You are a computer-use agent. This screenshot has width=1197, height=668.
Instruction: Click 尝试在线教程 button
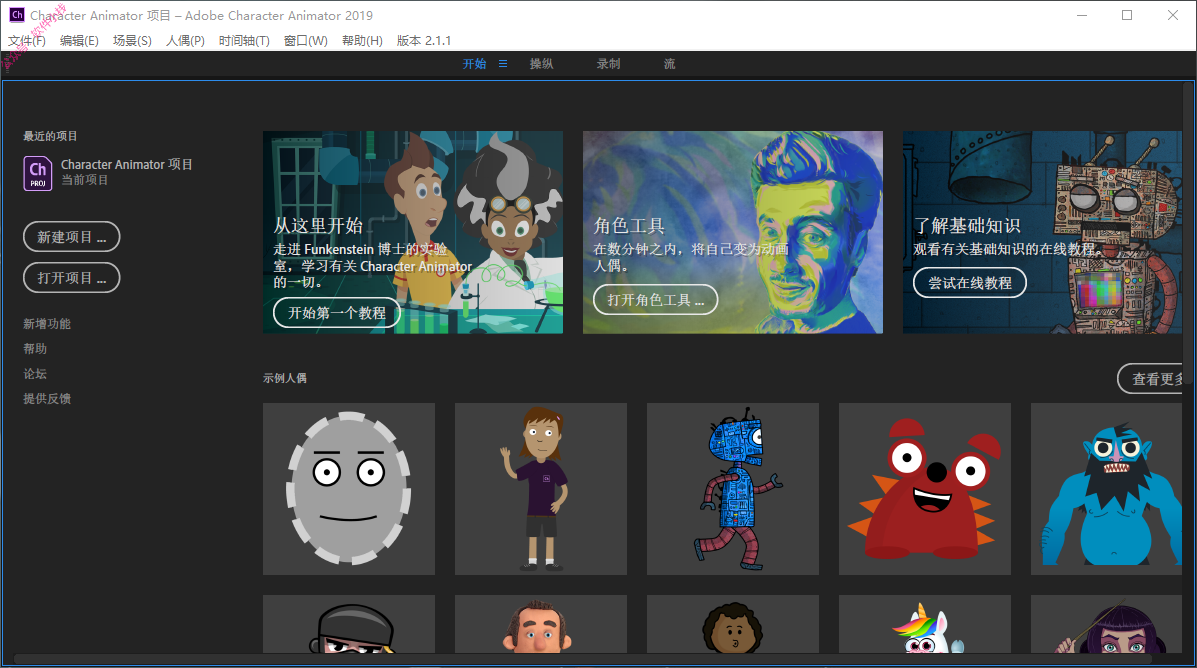[970, 283]
